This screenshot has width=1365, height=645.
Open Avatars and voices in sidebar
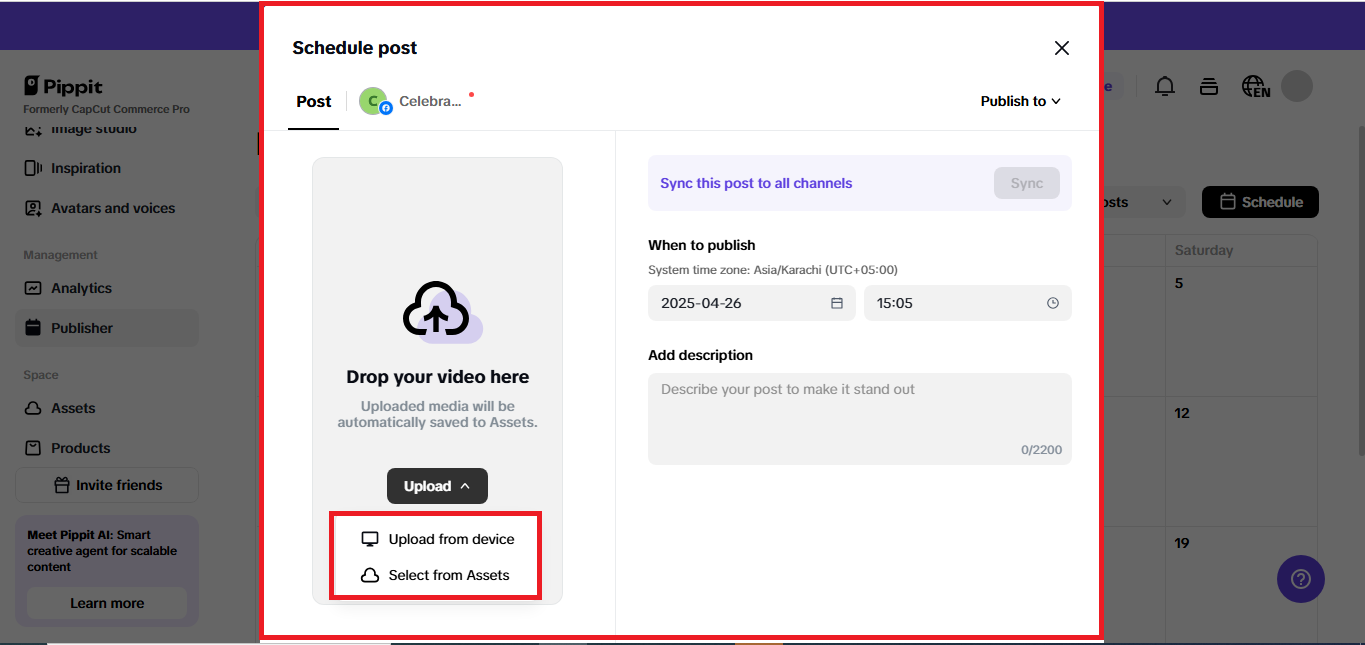pos(112,208)
